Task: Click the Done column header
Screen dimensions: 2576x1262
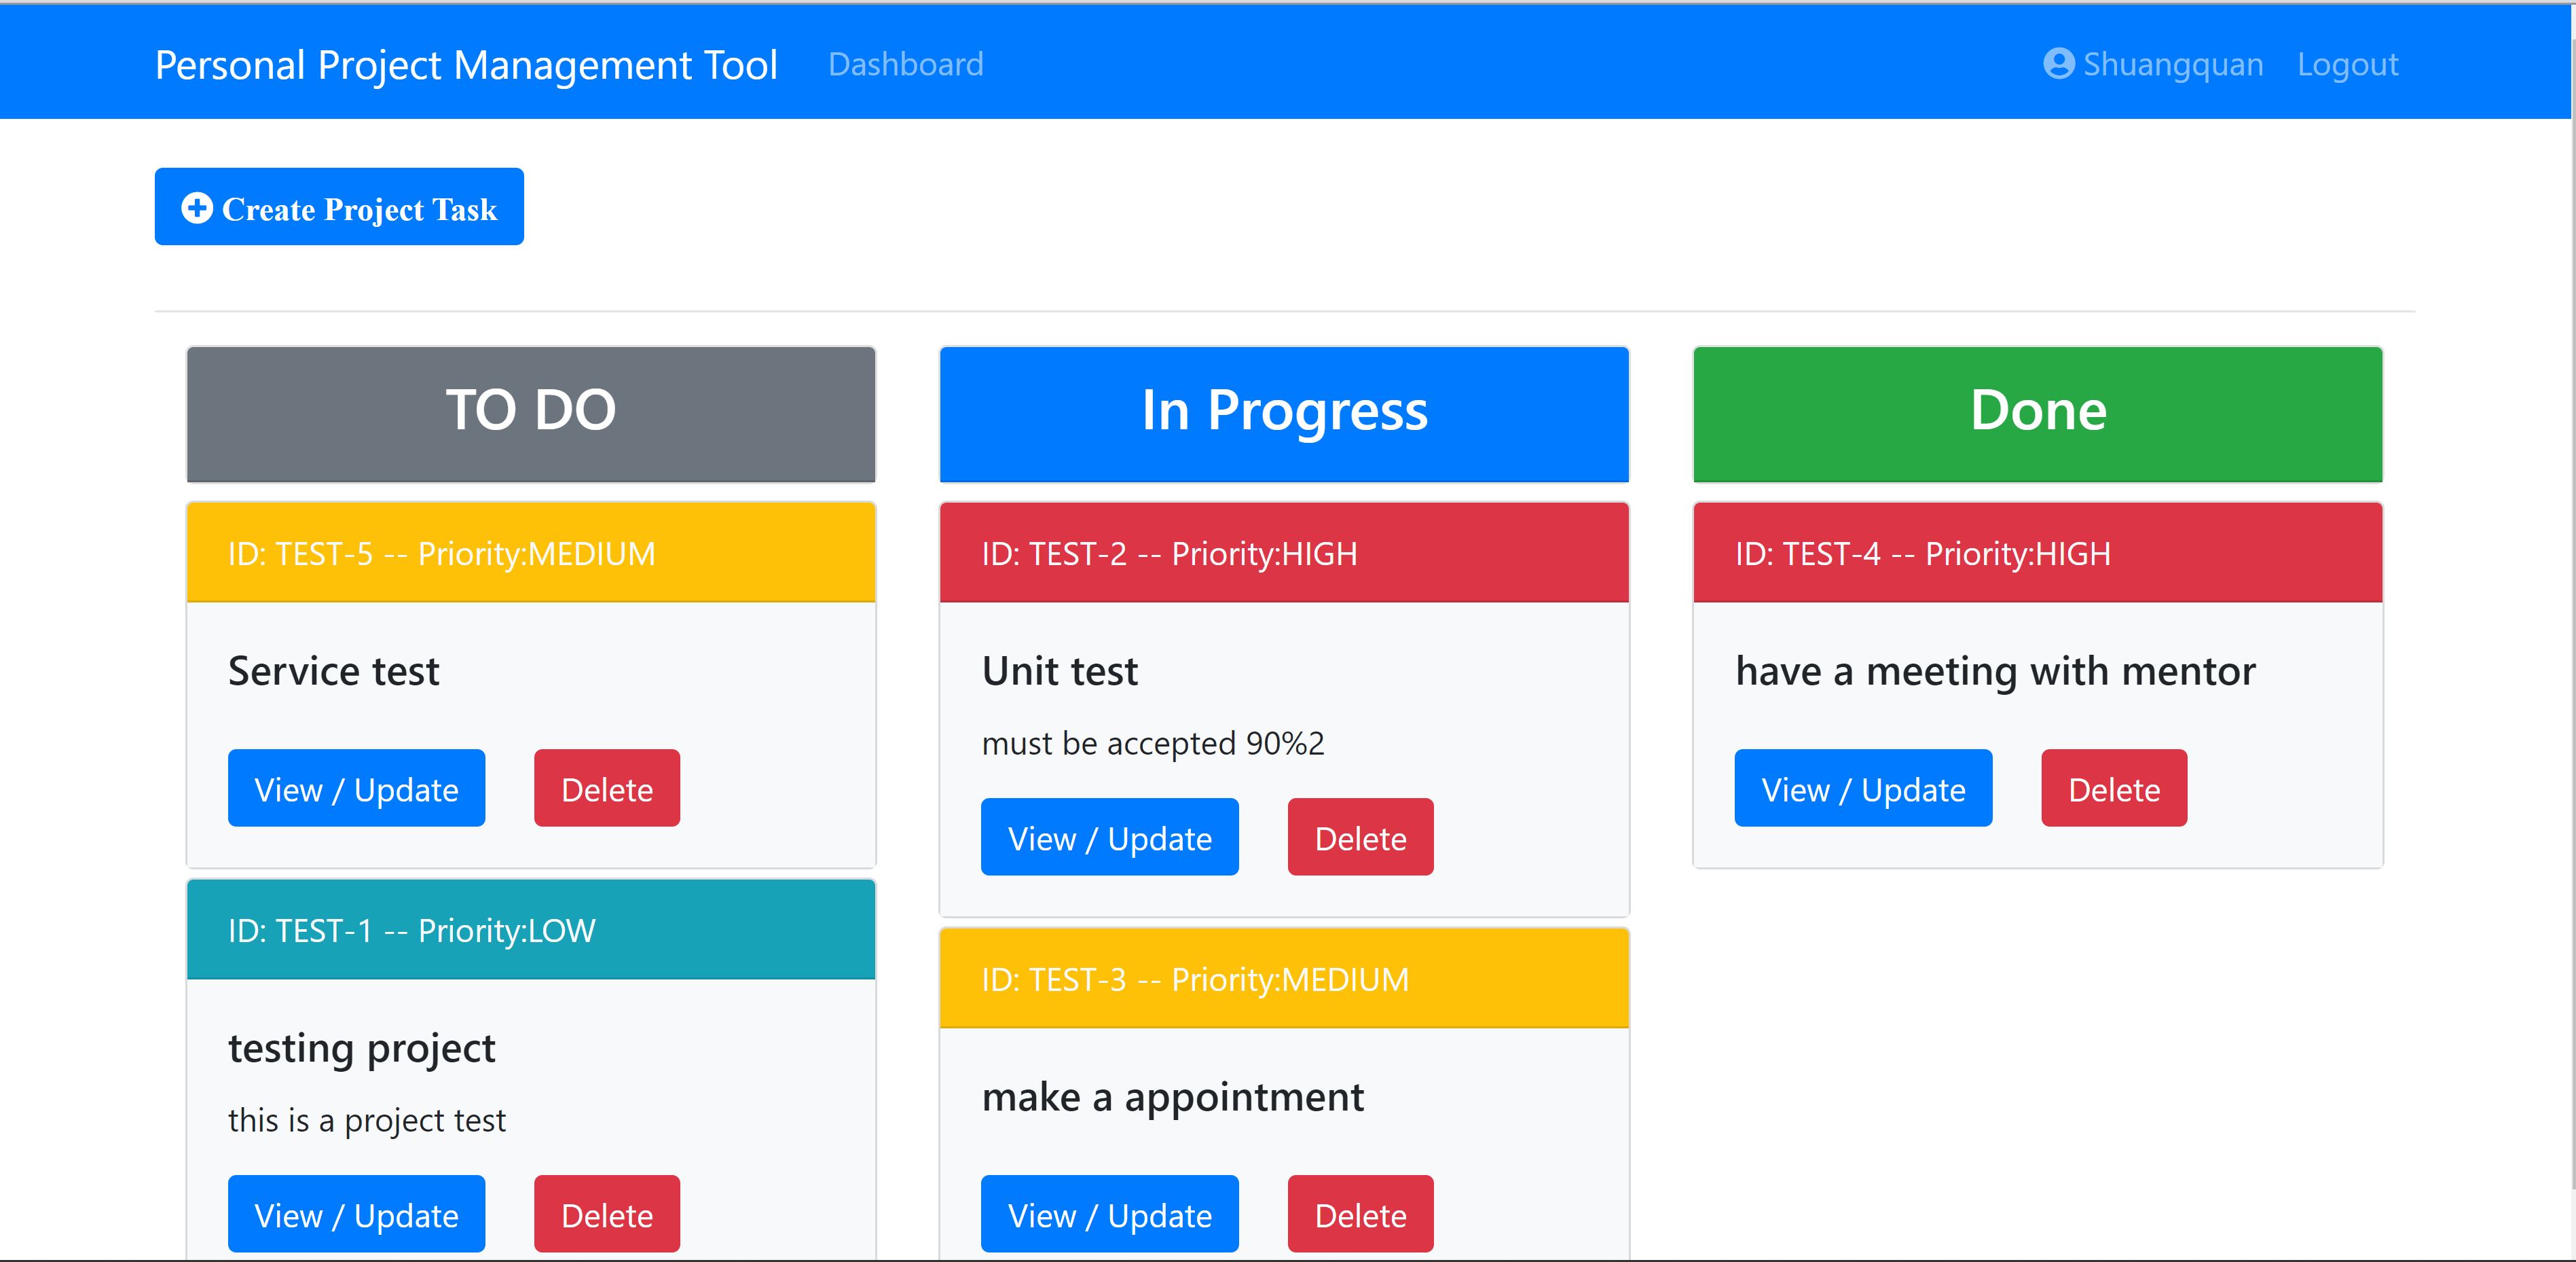Action: pyautogui.click(x=2038, y=414)
